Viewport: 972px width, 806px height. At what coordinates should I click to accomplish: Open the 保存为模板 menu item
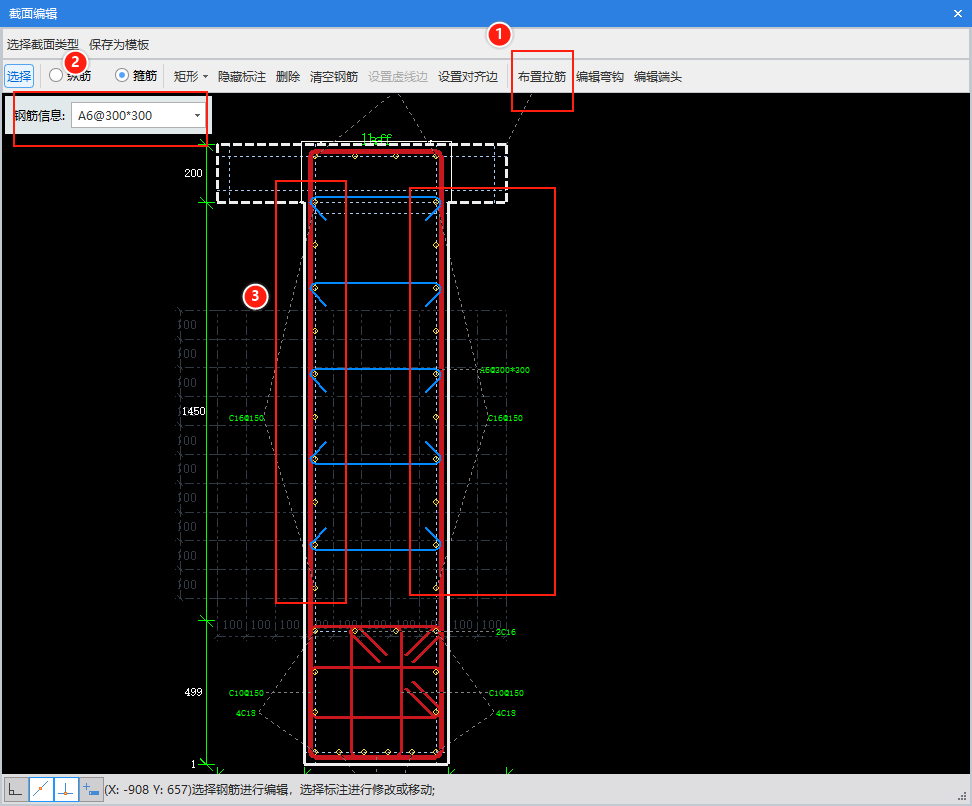pos(119,45)
